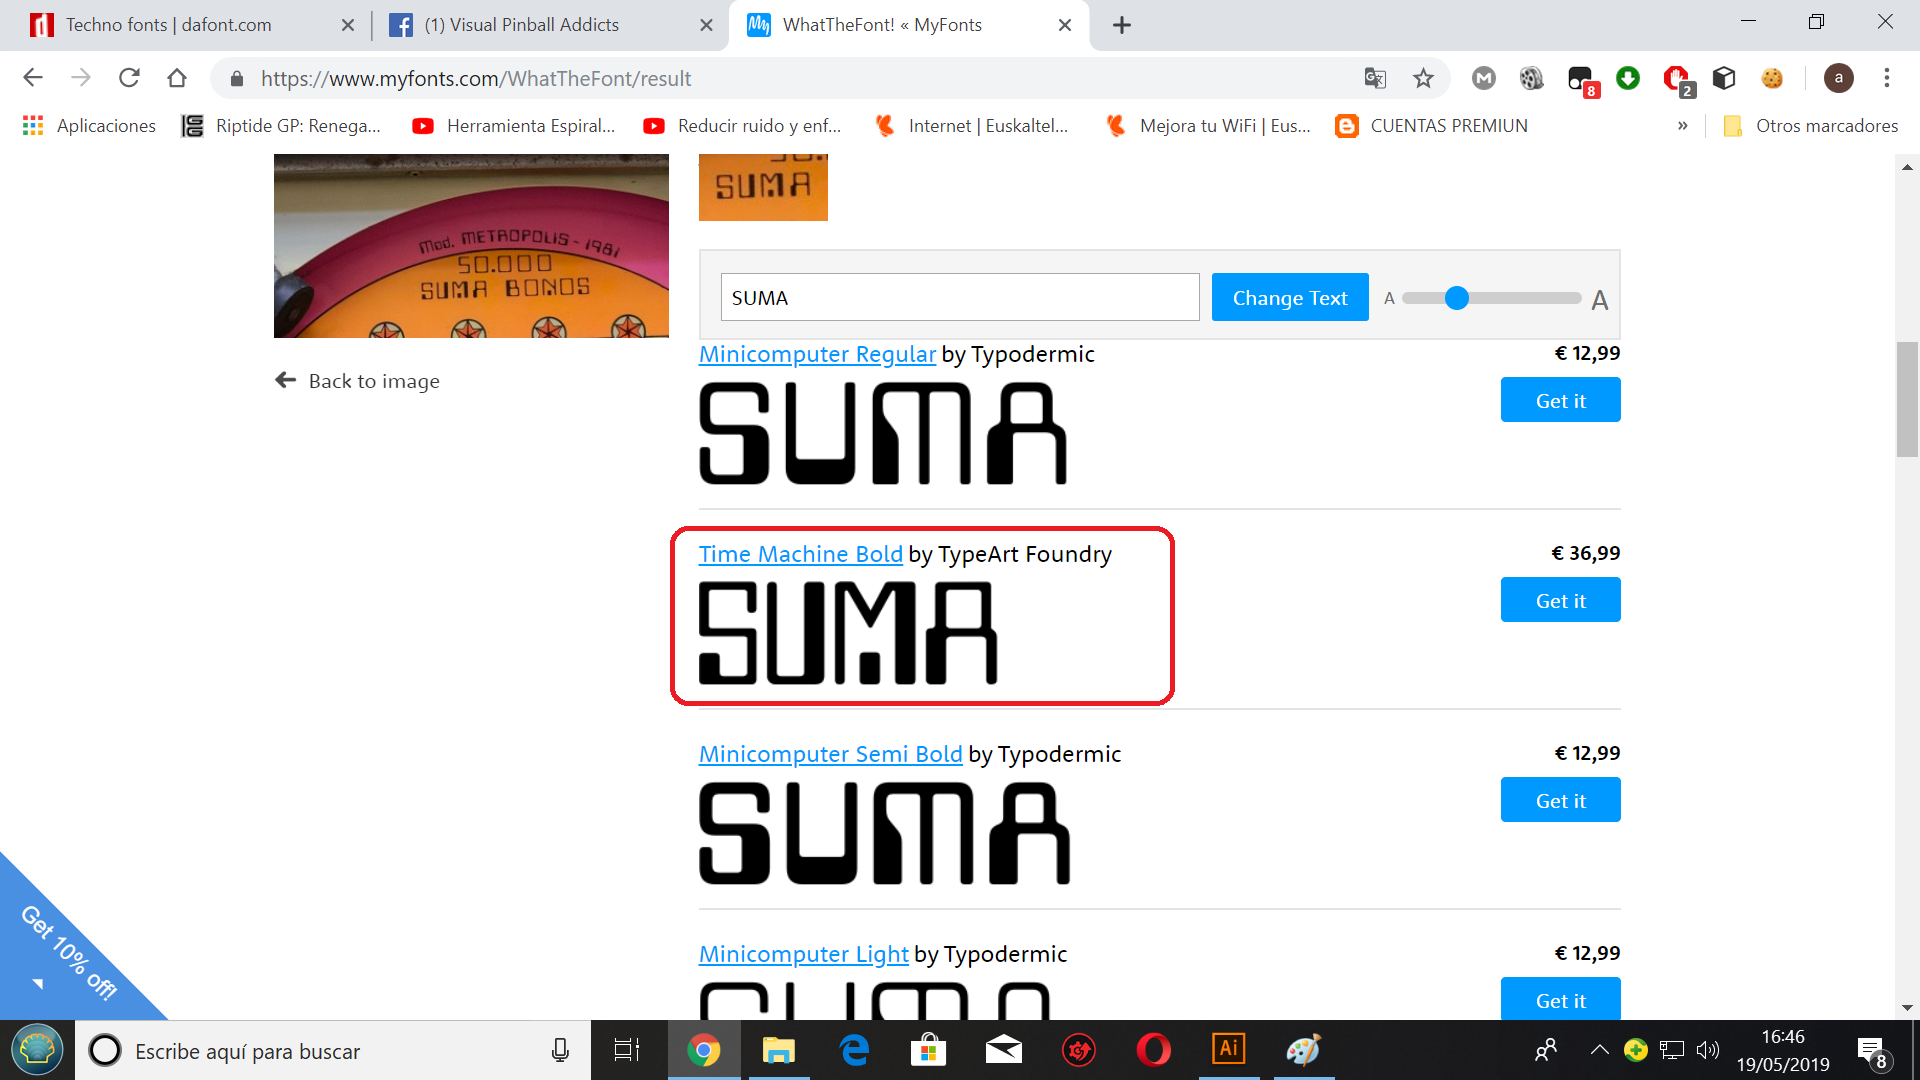The width and height of the screenshot is (1920, 1080).
Task: Open the user profile avatar
Action: 1838,78
